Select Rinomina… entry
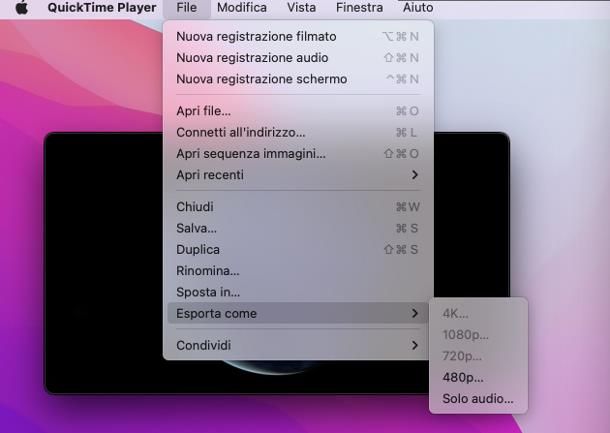 point(298,271)
